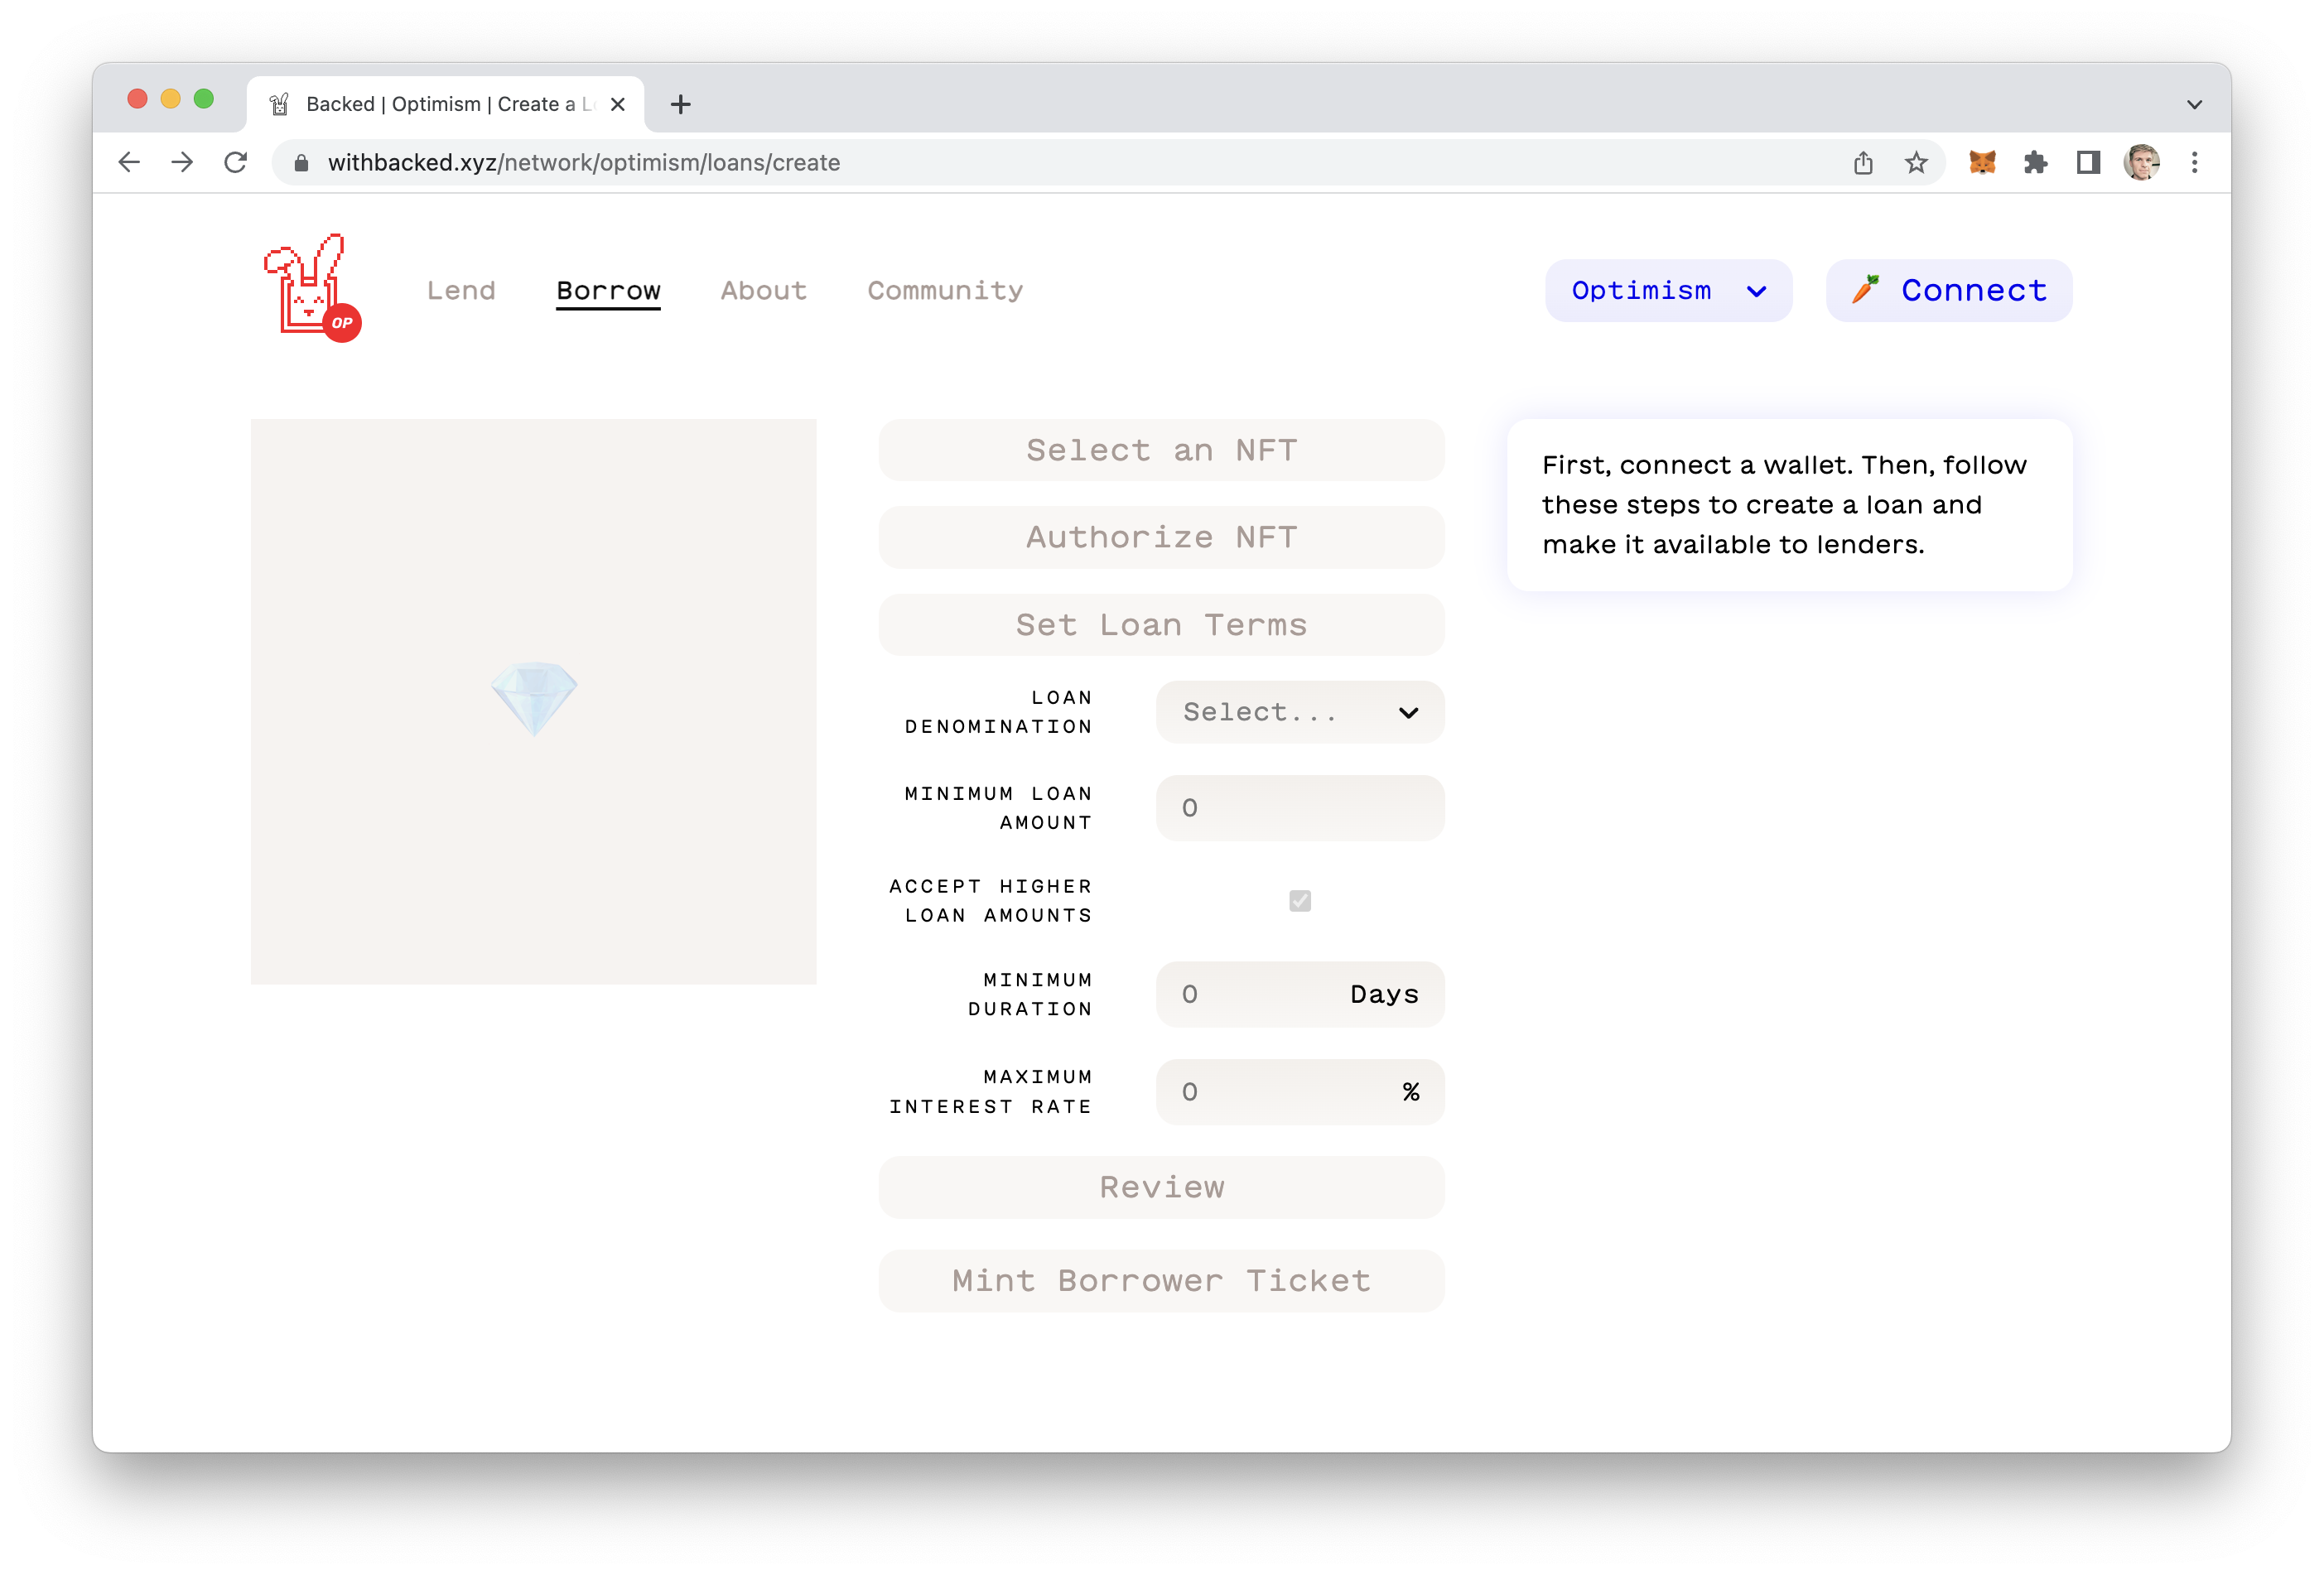Go to the Lend page
The image size is (2324, 1575).
point(461,290)
